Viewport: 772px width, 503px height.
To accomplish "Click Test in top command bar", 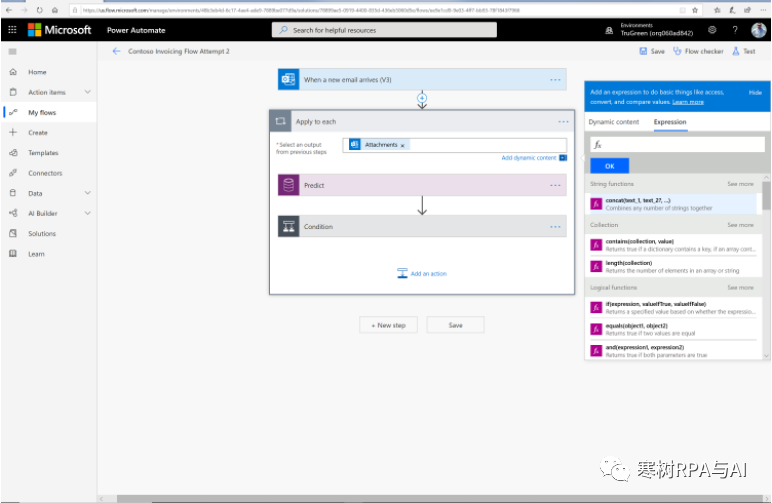I will pos(743,51).
